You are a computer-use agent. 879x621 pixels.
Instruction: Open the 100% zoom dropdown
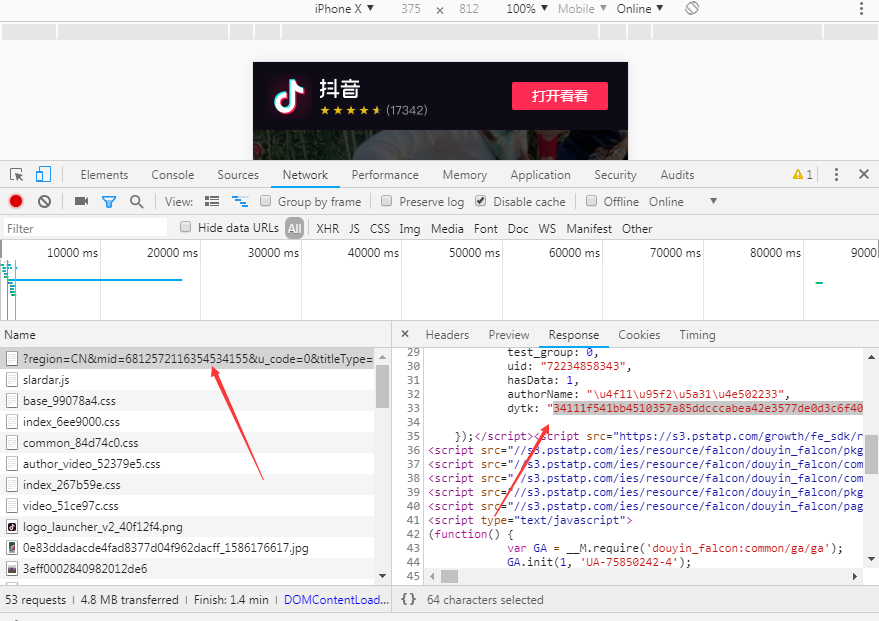point(526,8)
